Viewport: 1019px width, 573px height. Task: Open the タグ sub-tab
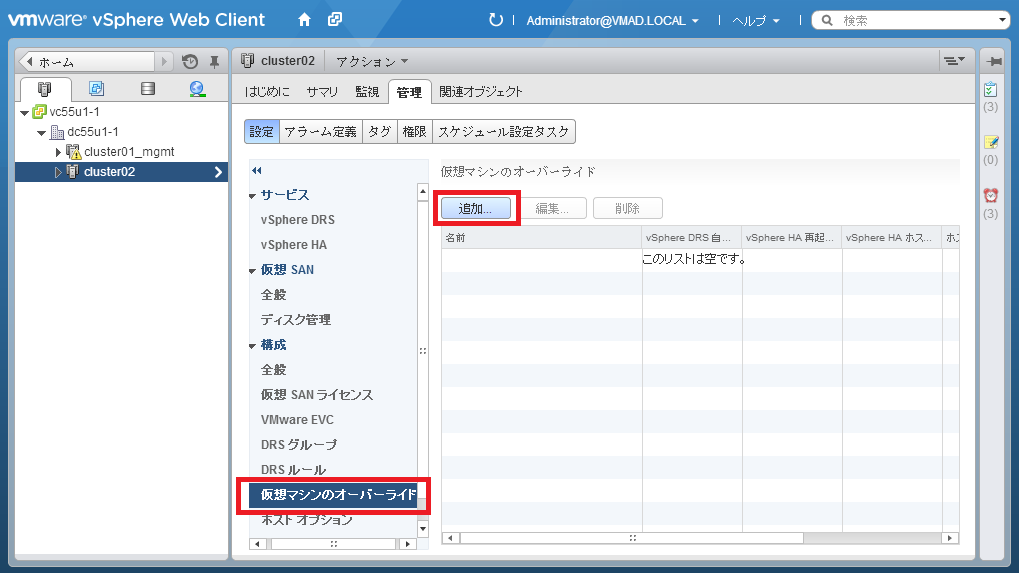(380, 131)
